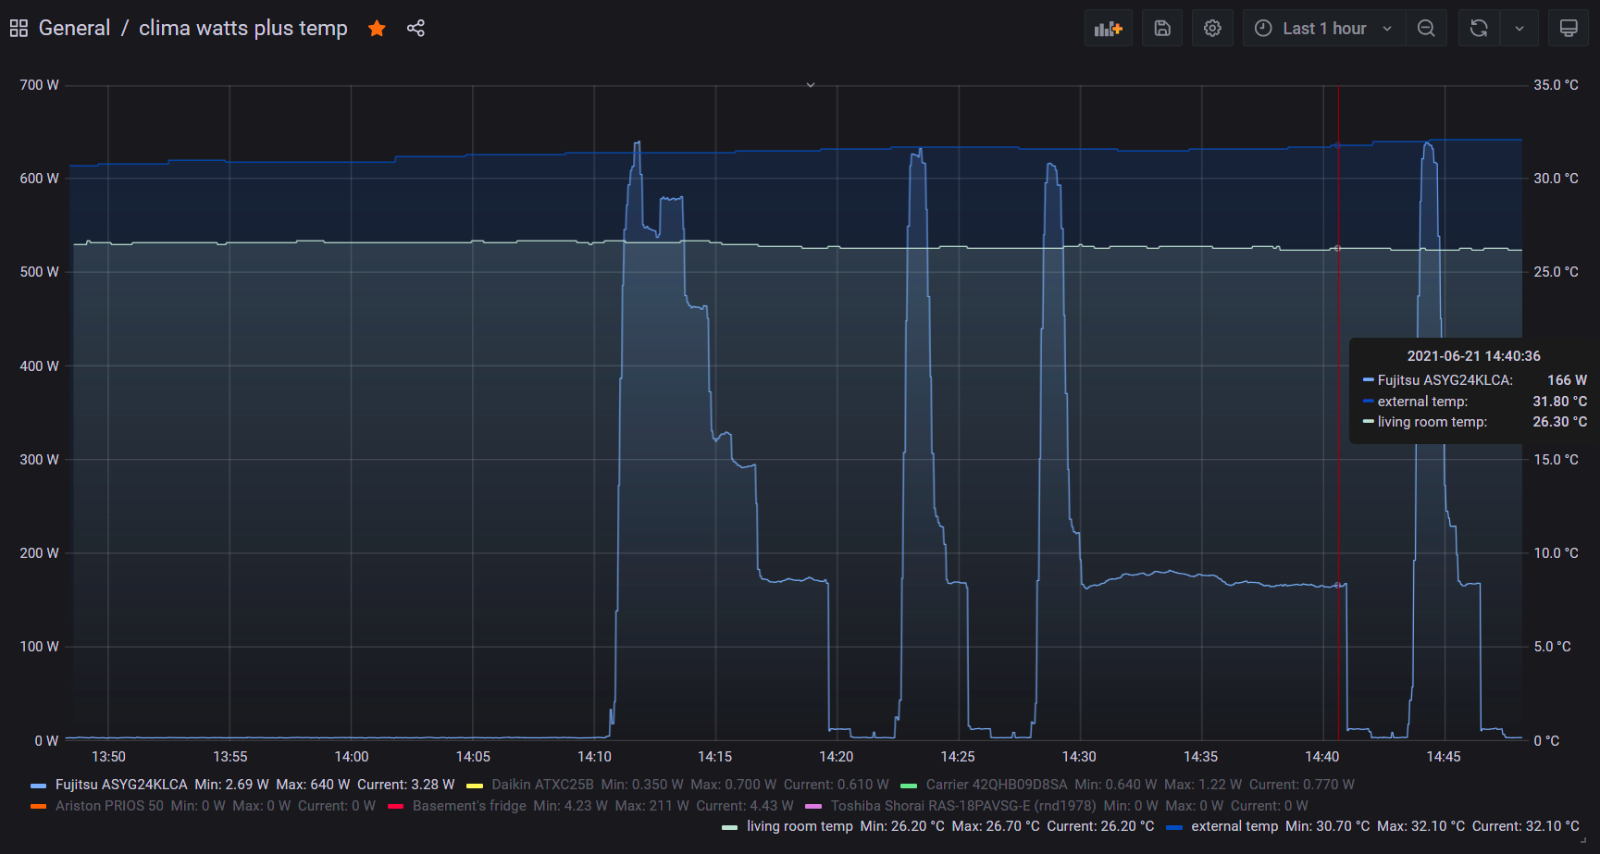Go to the General folder
This screenshot has height=854, width=1600.
click(x=74, y=28)
